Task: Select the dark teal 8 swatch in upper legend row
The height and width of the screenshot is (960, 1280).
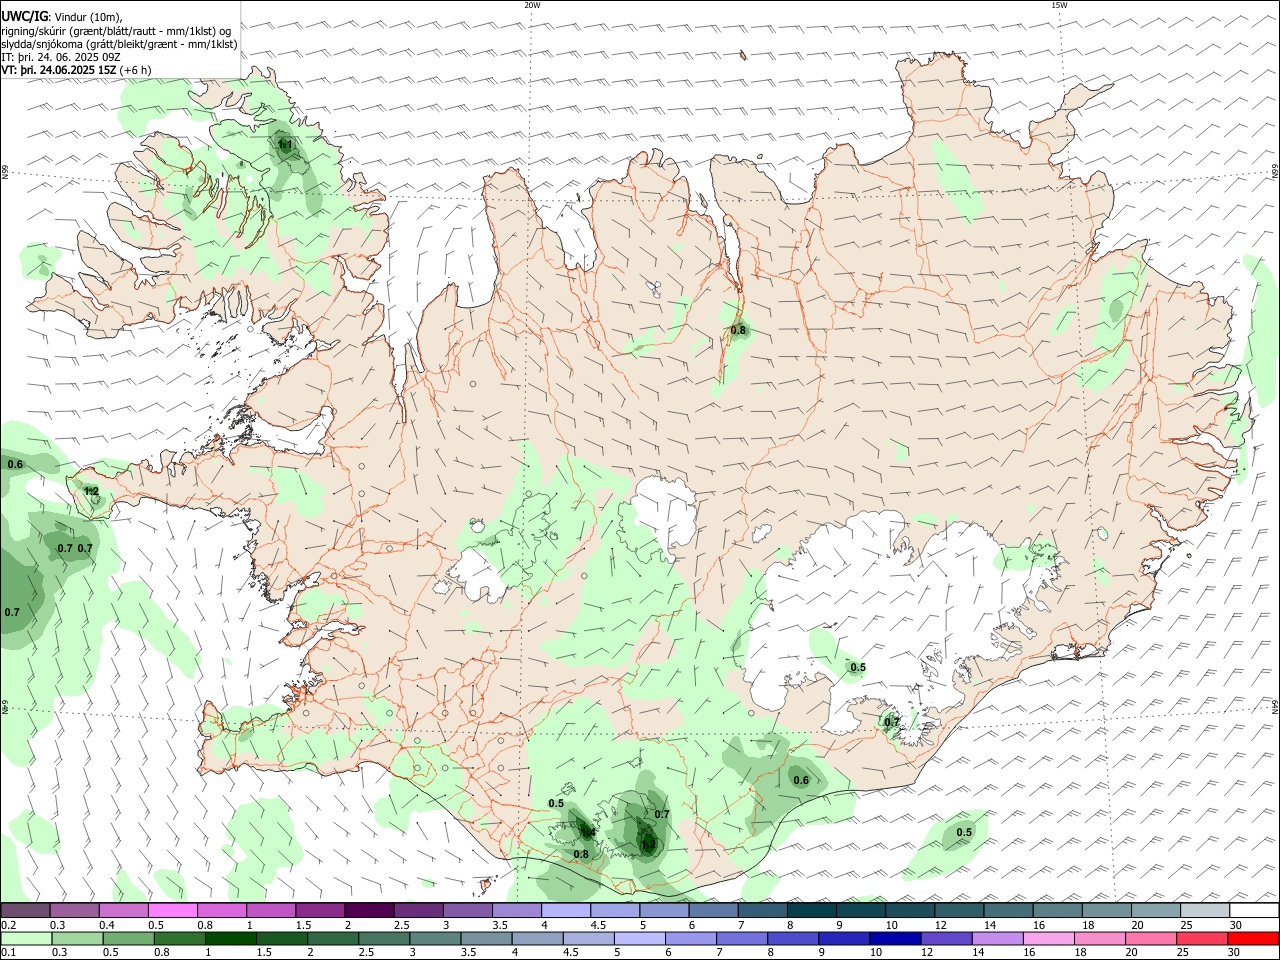Action: [x=811, y=910]
